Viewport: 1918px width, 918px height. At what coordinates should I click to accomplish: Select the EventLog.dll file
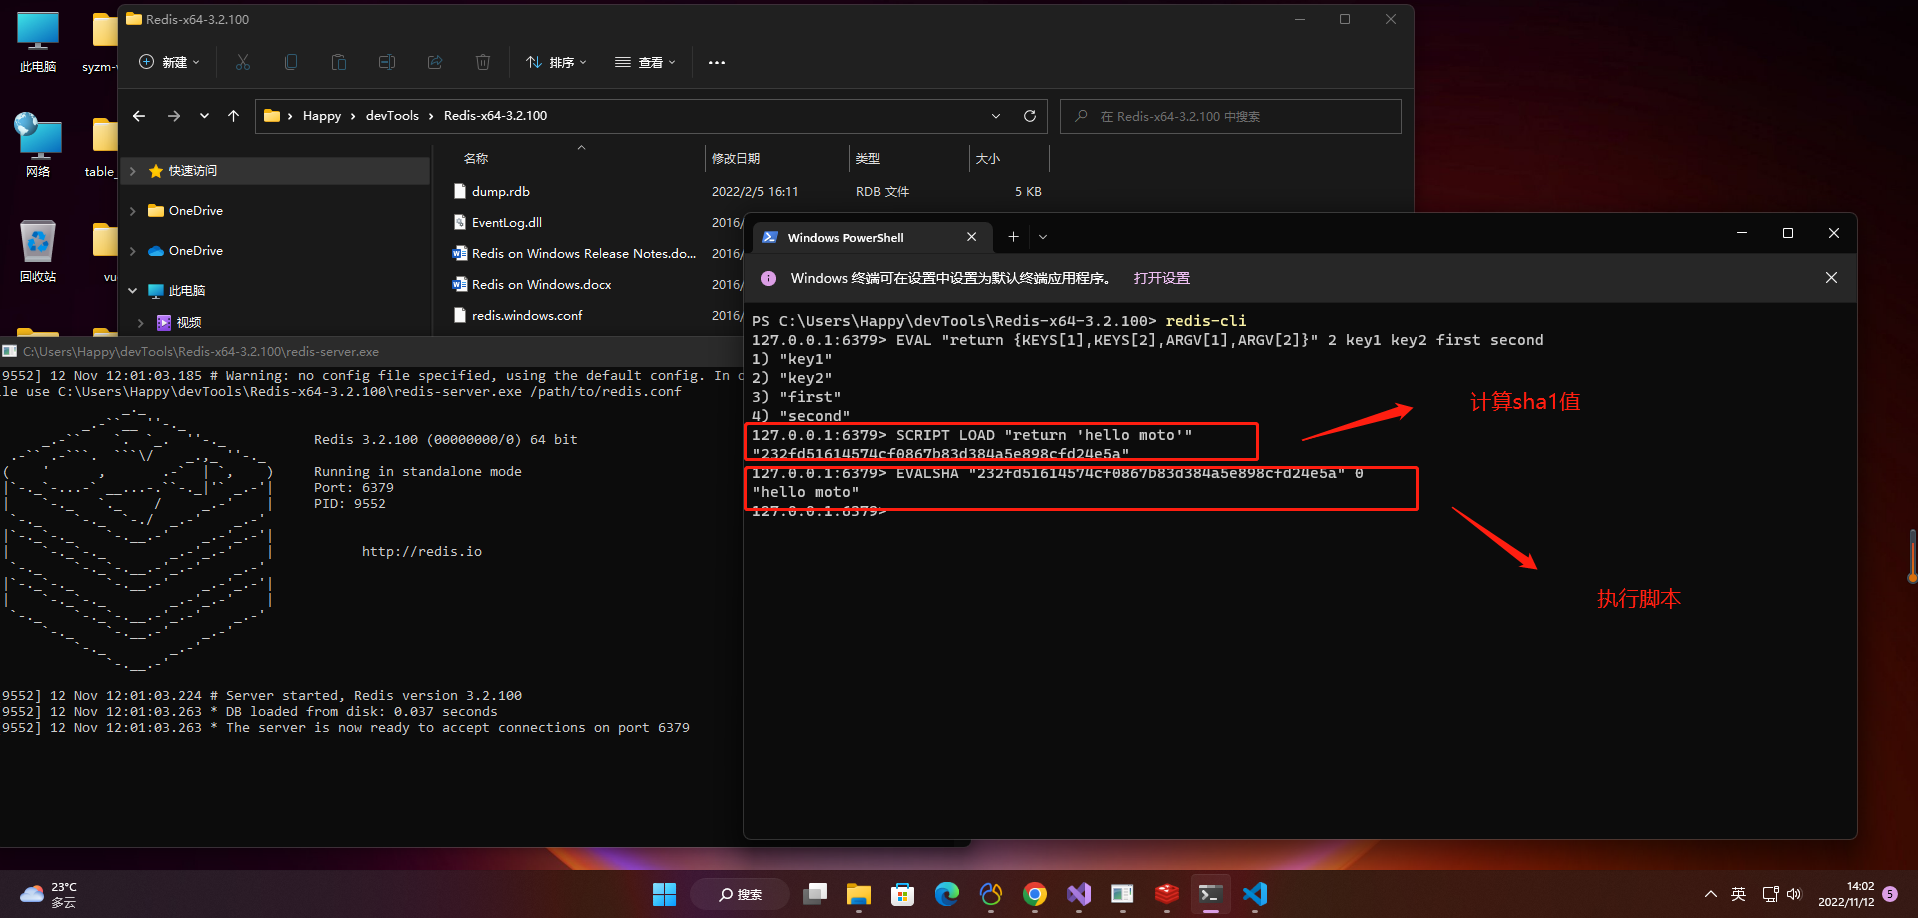click(x=506, y=222)
